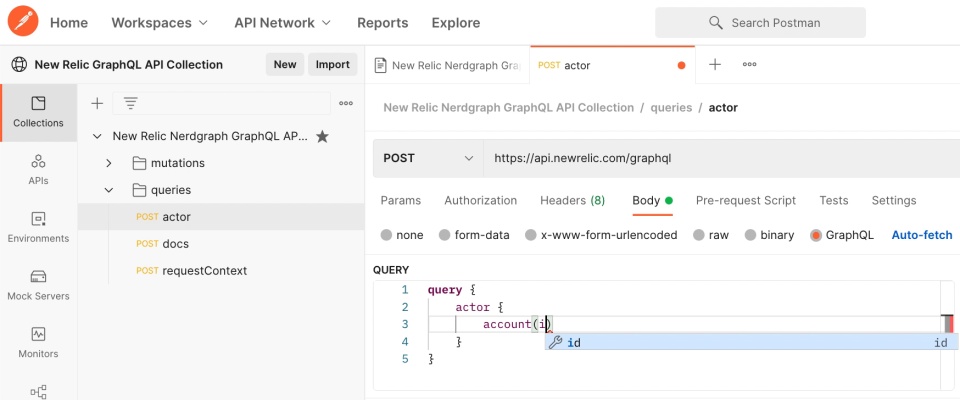Click the star icon beside collection name
This screenshot has width=960, height=400.
[322, 137]
